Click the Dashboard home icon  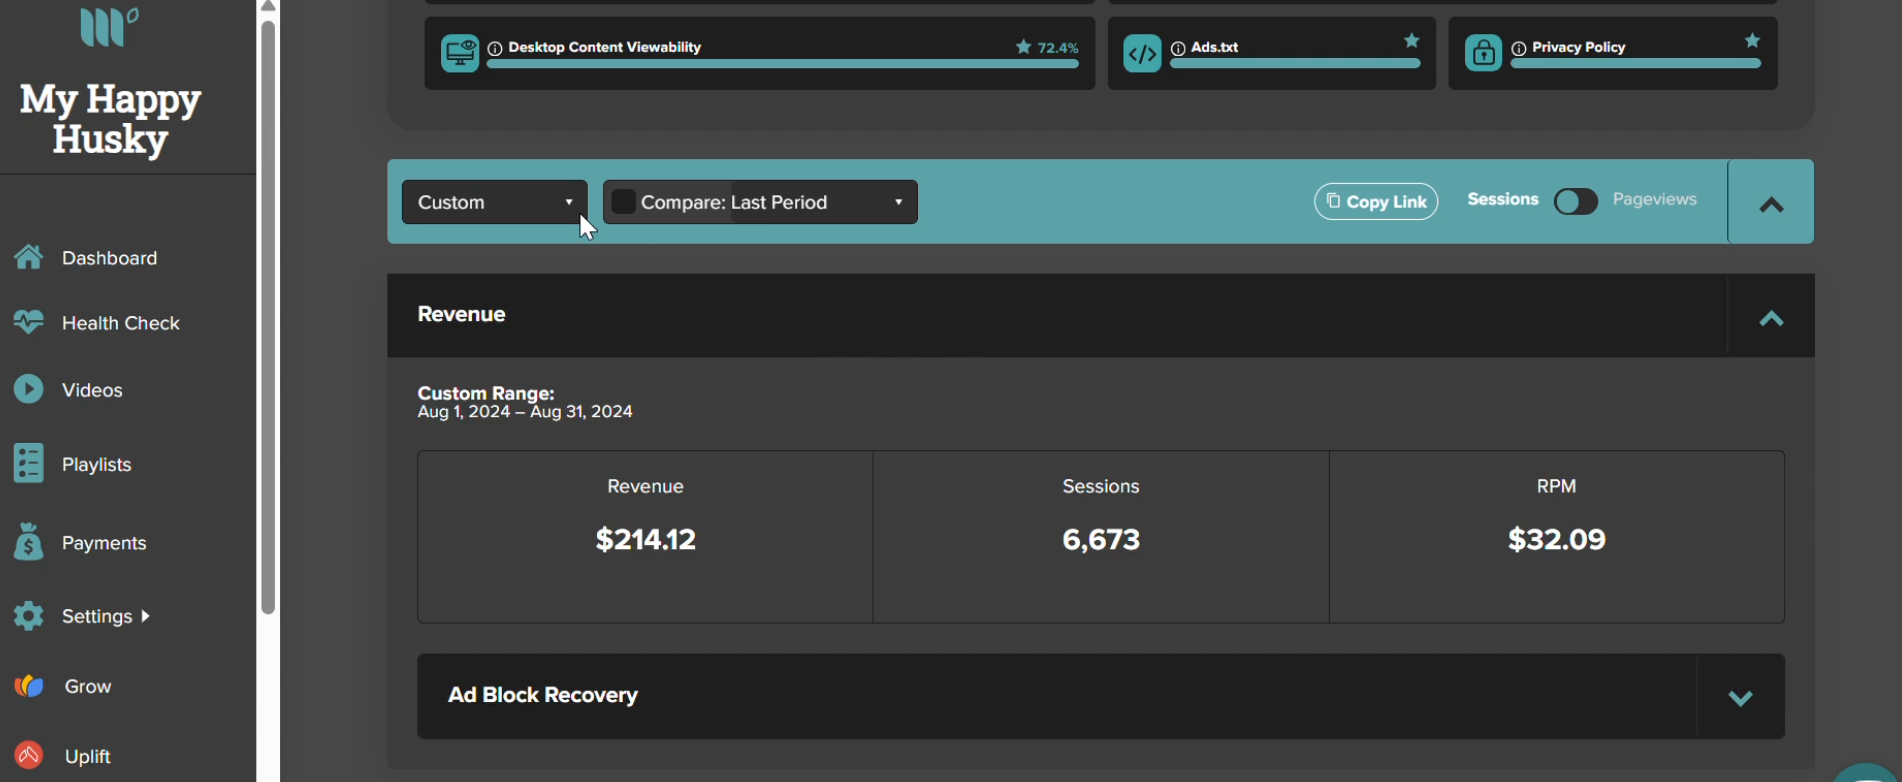29,257
